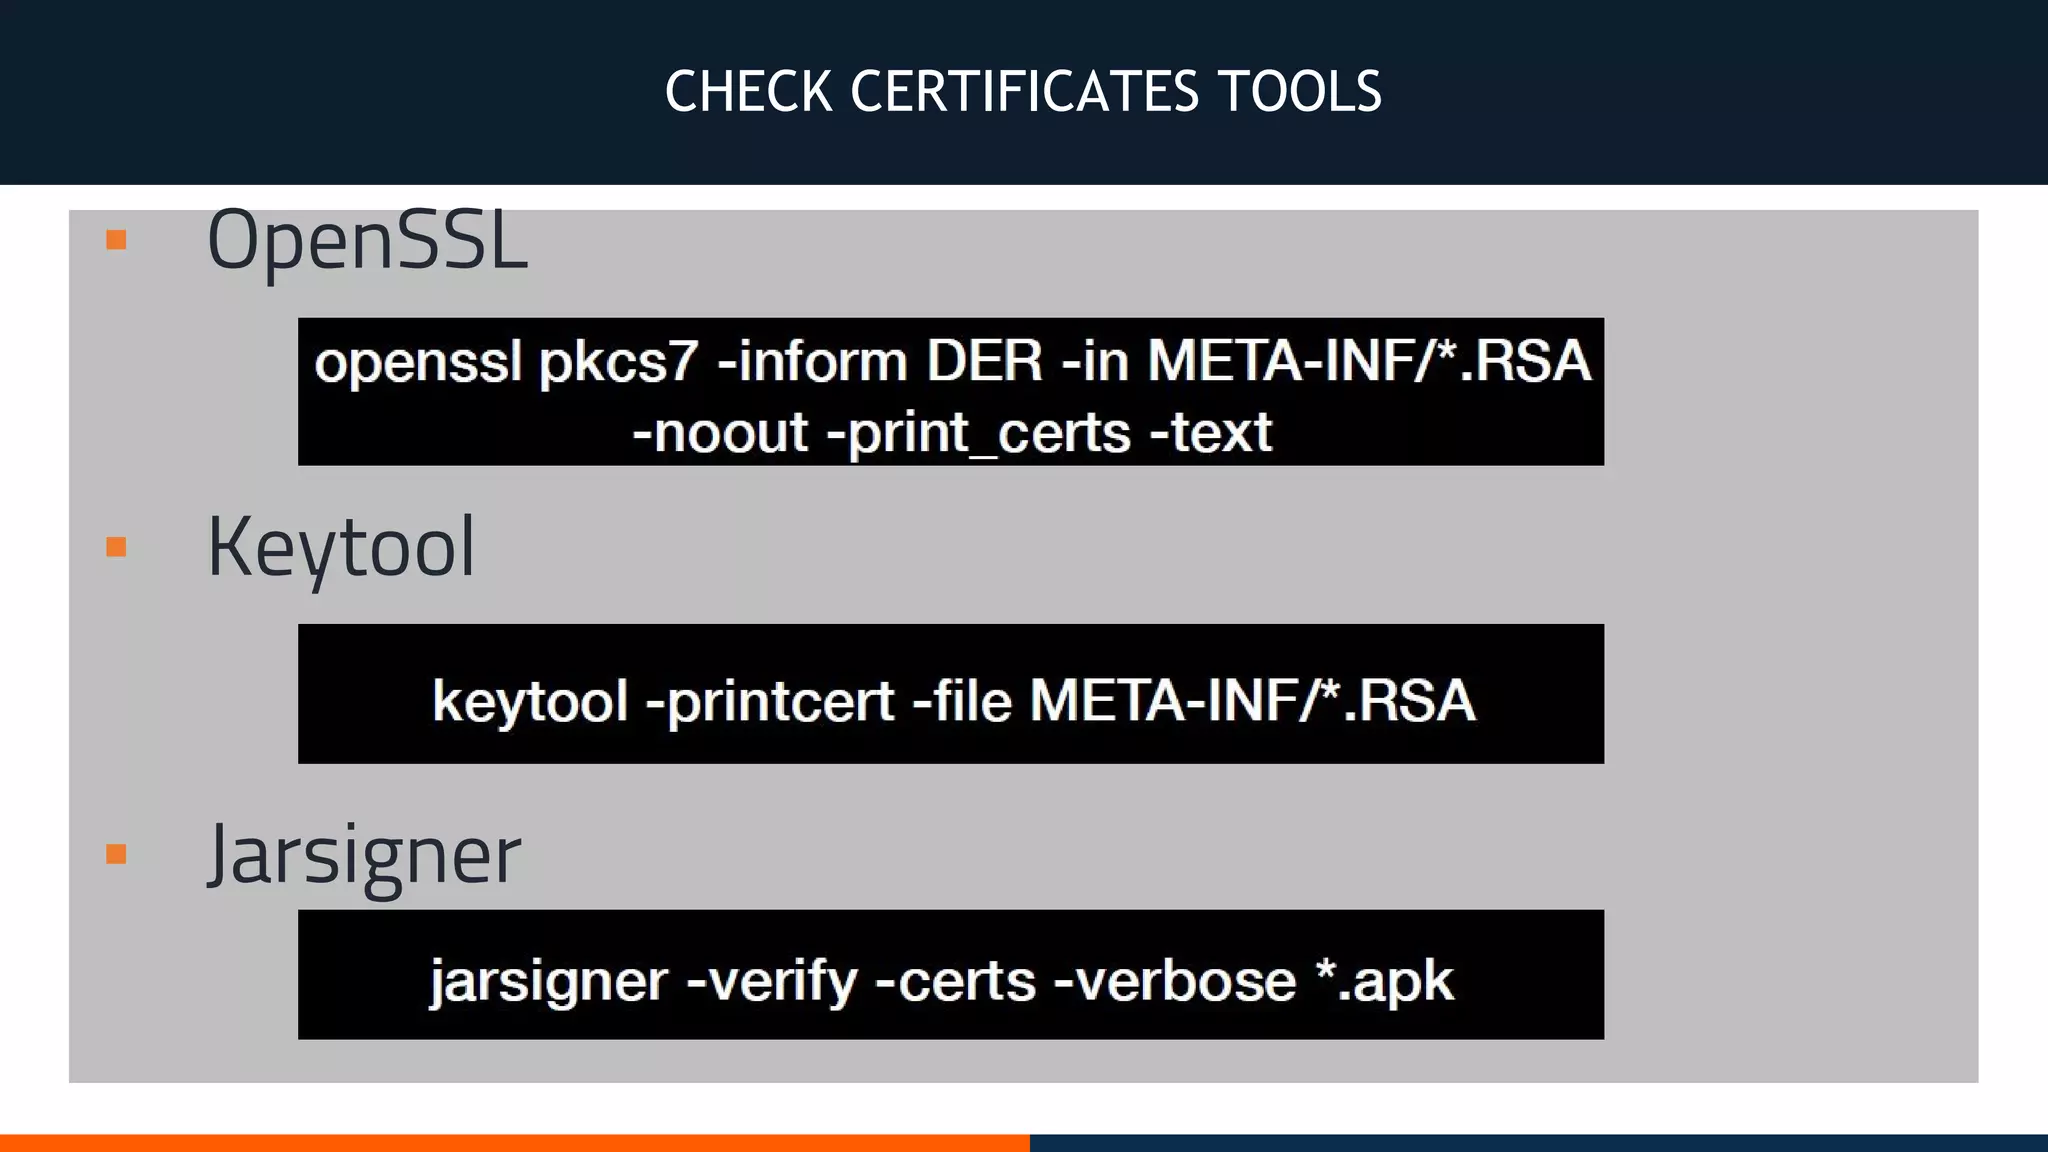Screen dimensions: 2048x1152
Task: Click -inform DER in the openssl command
Action: (x=880, y=361)
